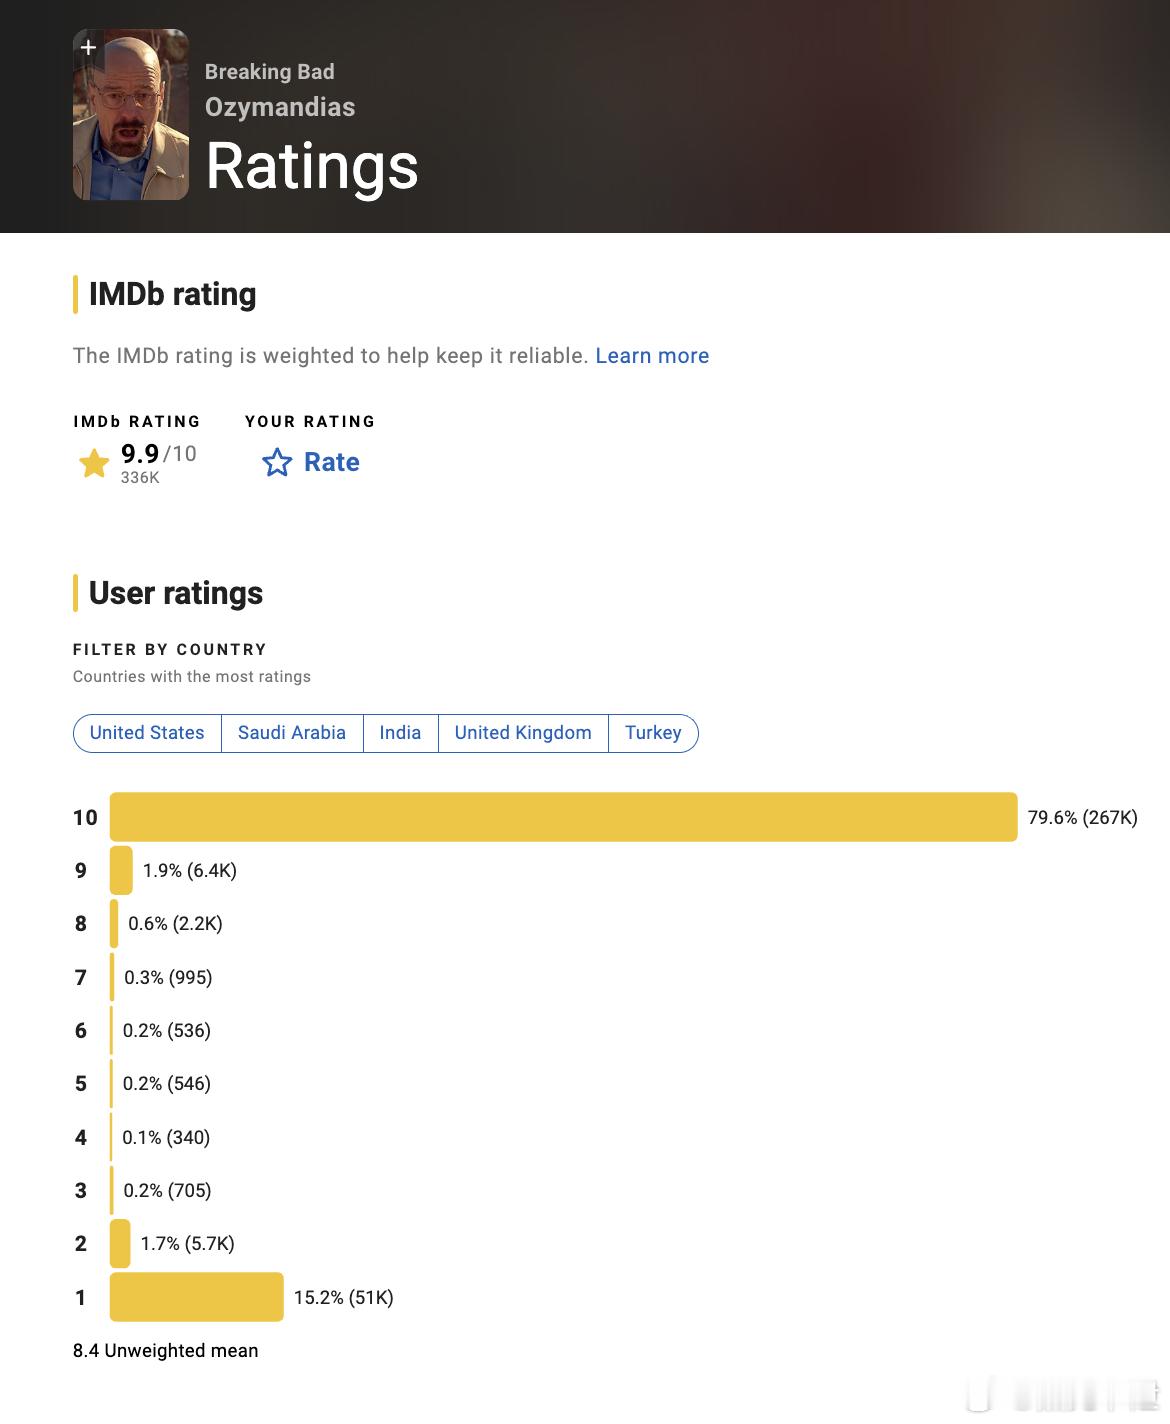This screenshot has height=1424, width=1170.
Task: Click the 15.2% (51K) label
Action: point(344,1298)
